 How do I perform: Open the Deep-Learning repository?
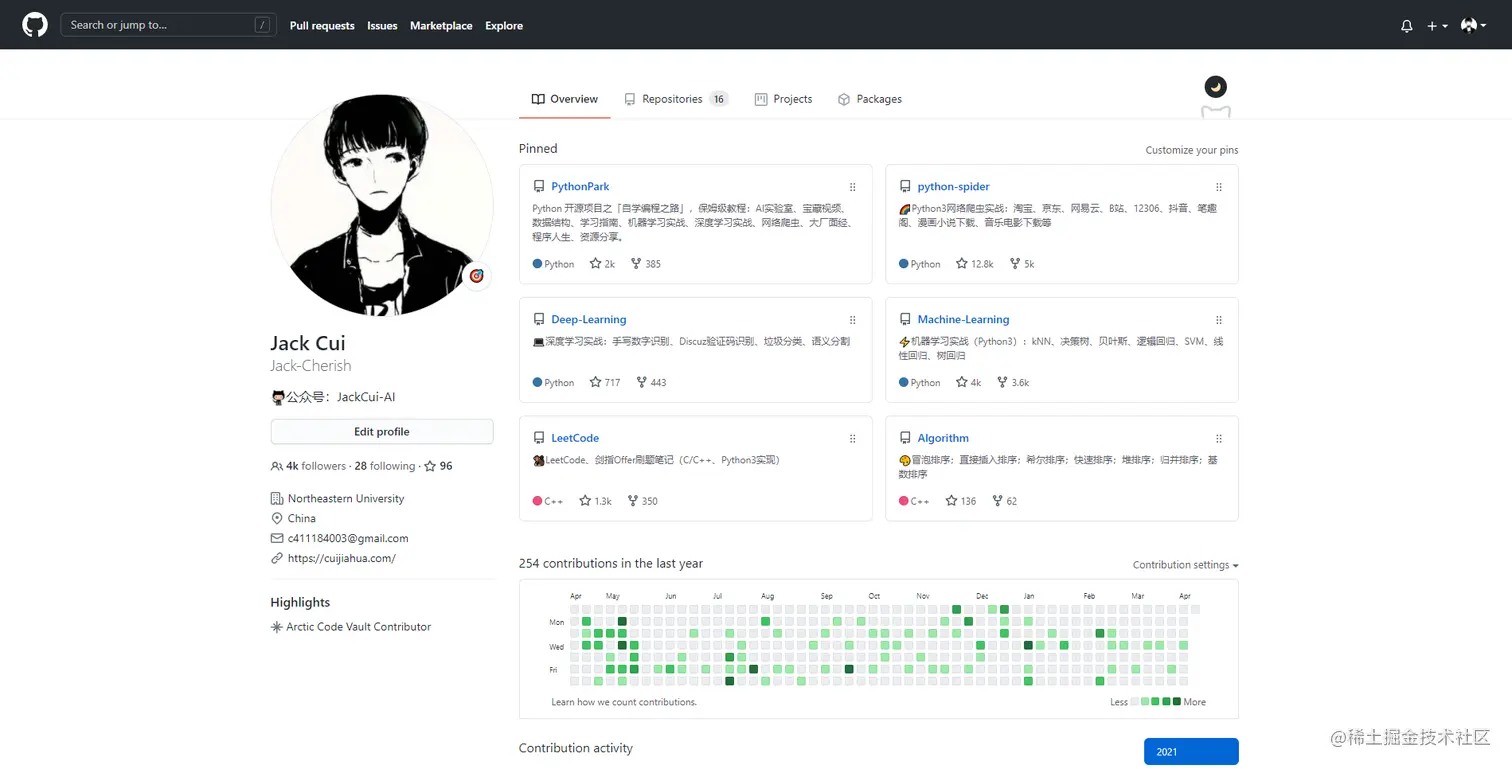(589, 320)
